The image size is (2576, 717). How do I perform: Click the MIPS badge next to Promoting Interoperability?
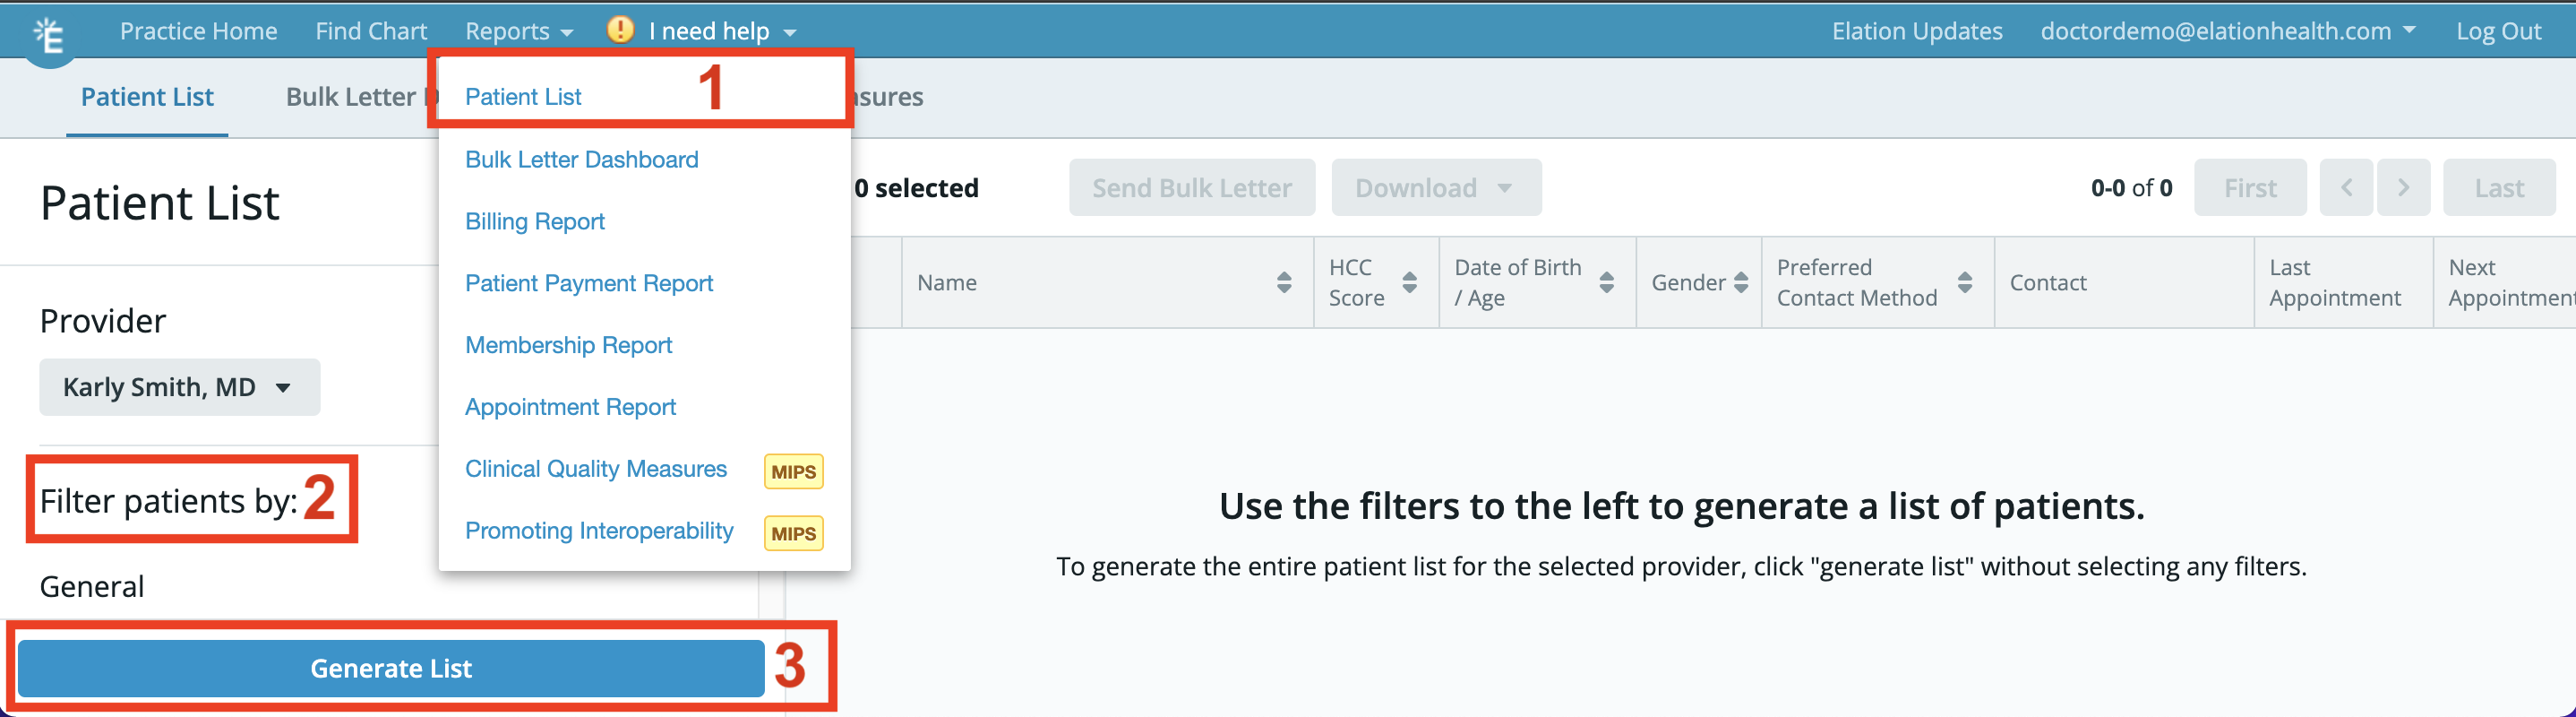(x=792, y=533)
